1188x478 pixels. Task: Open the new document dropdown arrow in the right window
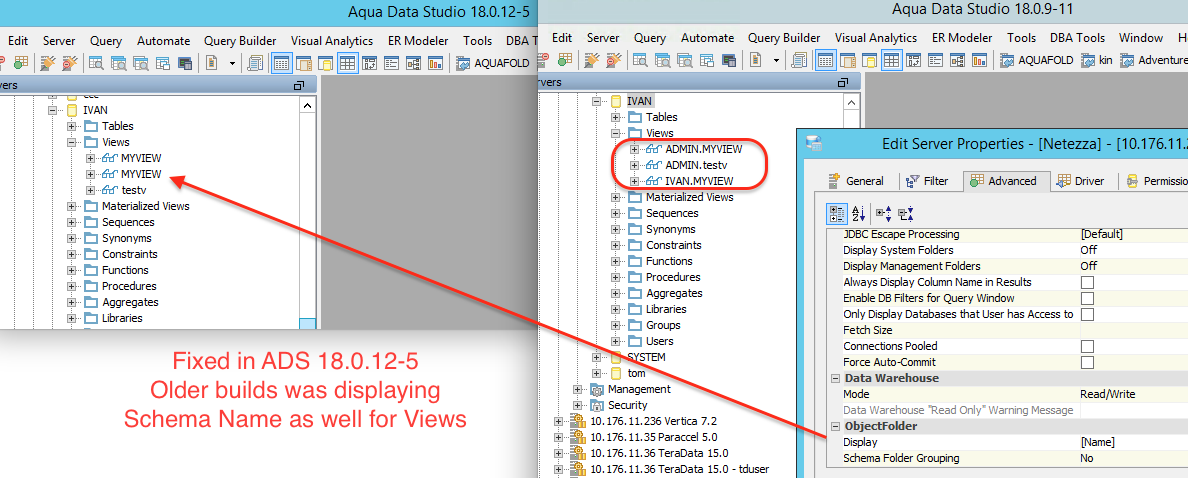point(776,61)
